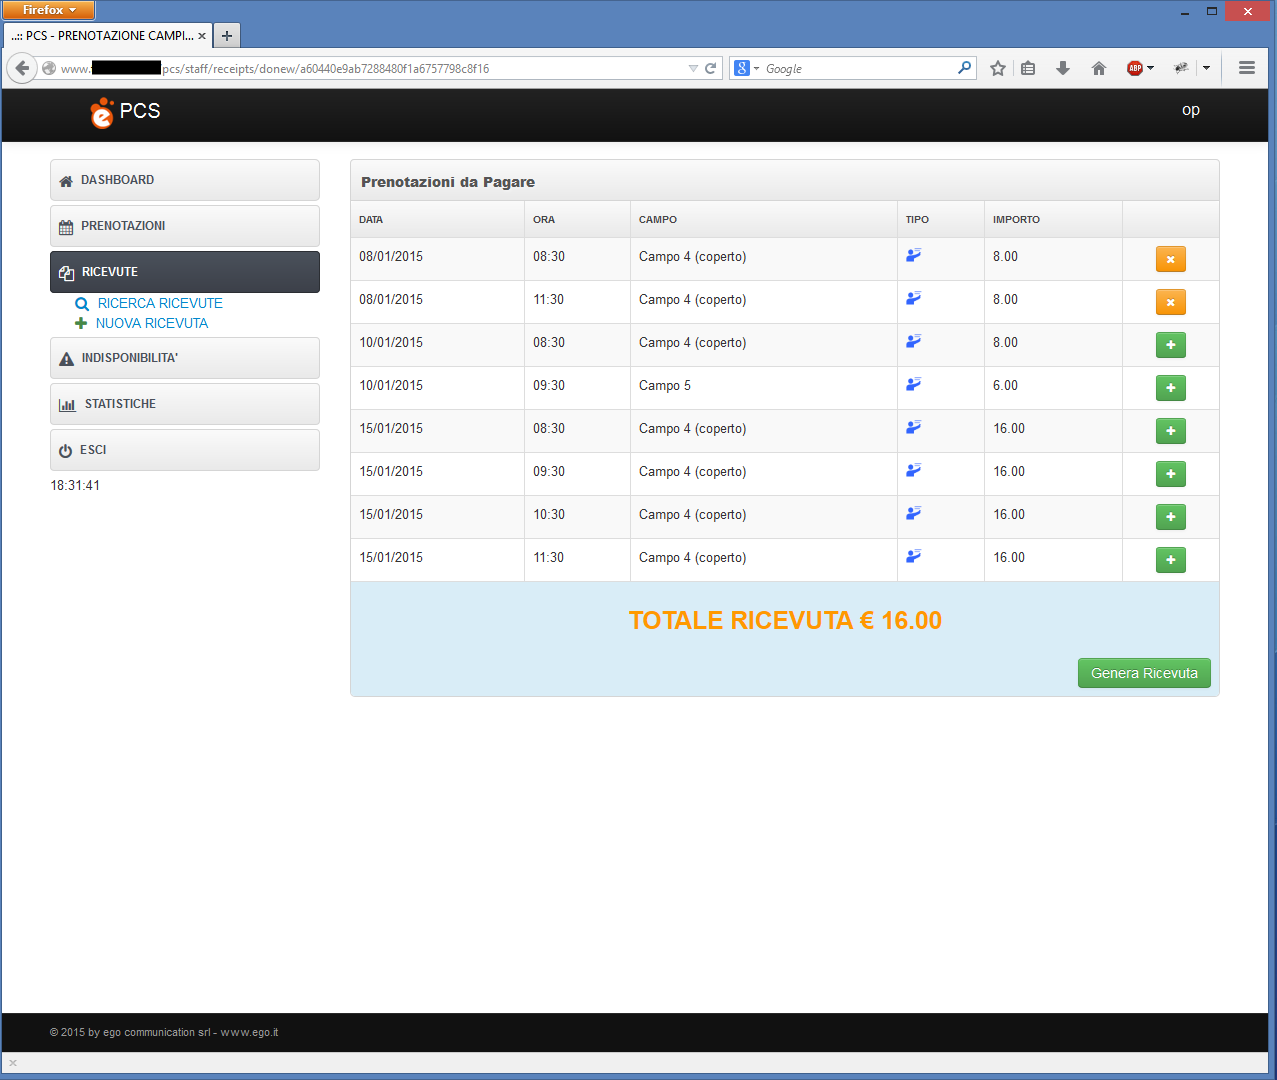Viewport: 1277px width, 1080px height.
Task: Open the Statistiche section
Action: (x=185, y=404)
